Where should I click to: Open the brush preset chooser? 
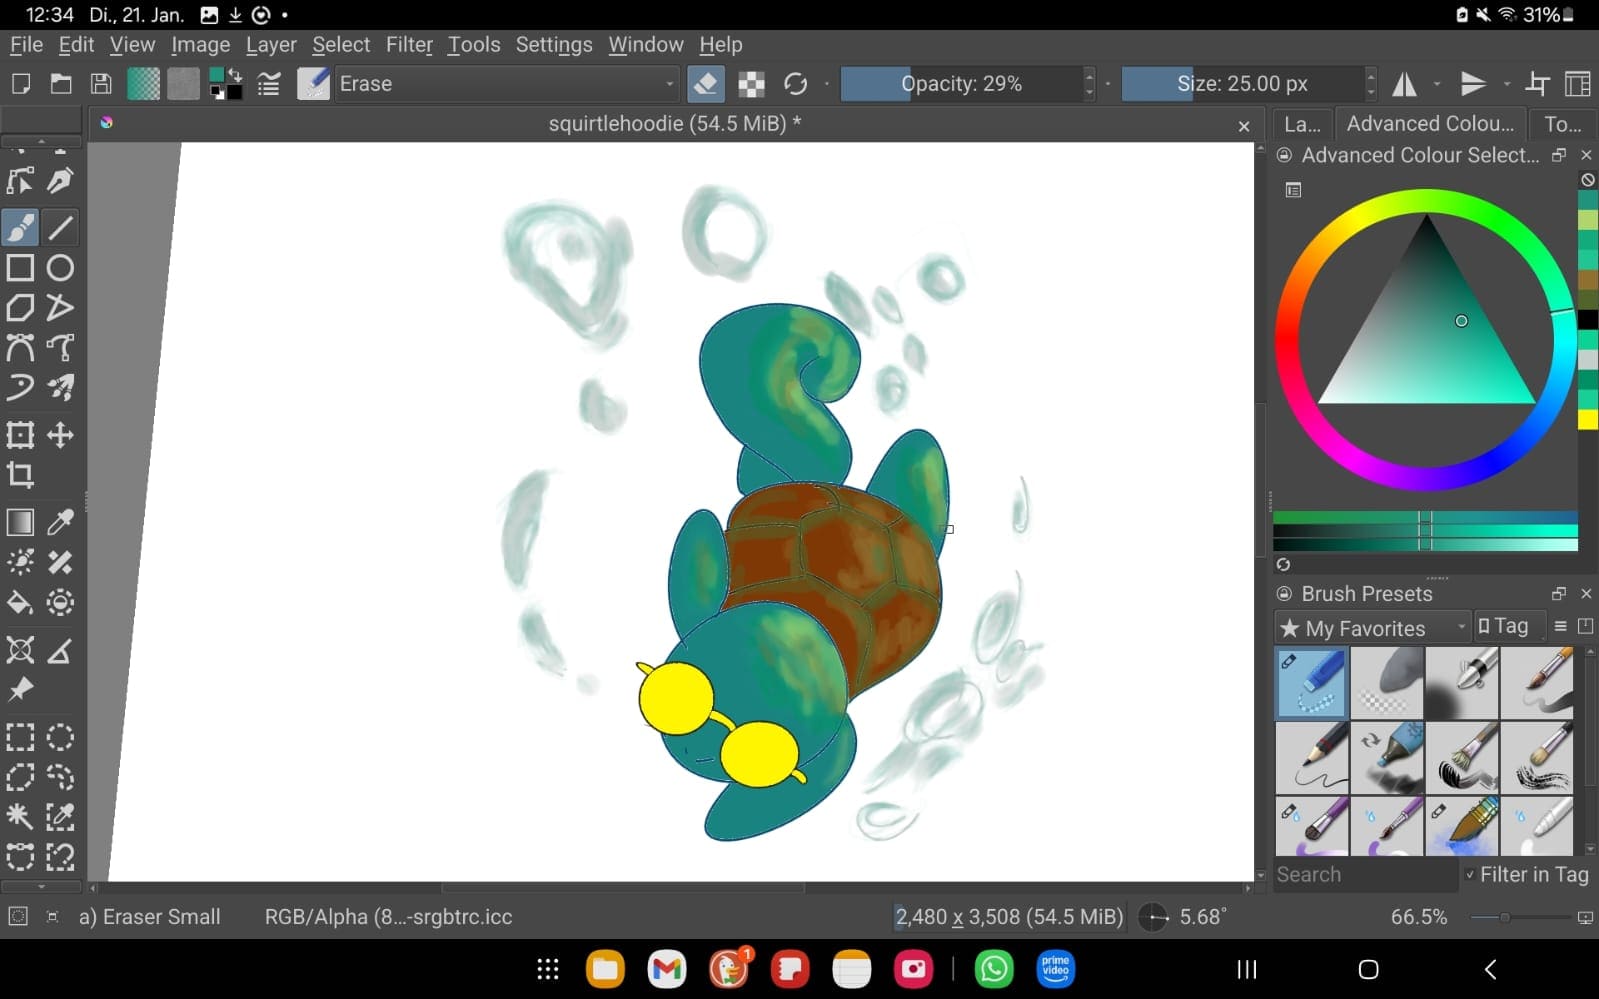click(x=313, y=84)
